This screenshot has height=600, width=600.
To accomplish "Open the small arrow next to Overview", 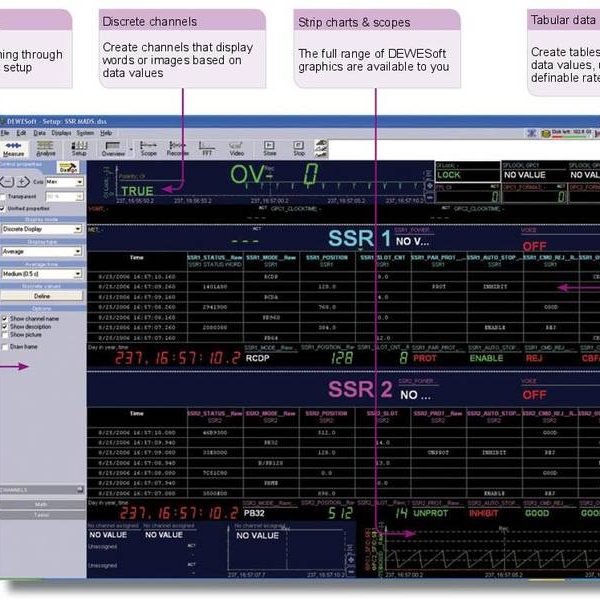I will (131, 150).
